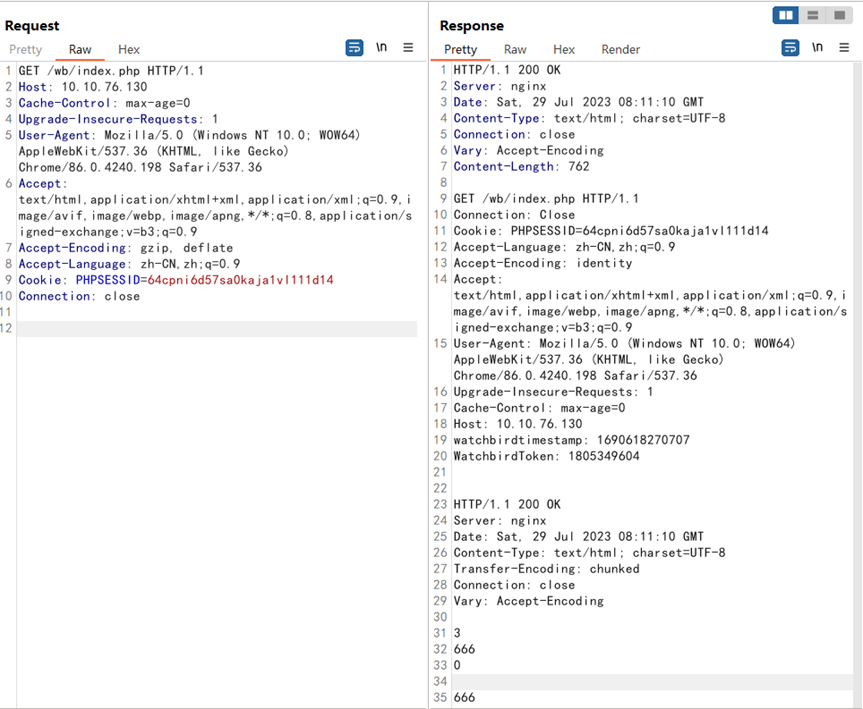
Task: Click the PHPSESSID cookie value in Request
Action: [240, 280]
